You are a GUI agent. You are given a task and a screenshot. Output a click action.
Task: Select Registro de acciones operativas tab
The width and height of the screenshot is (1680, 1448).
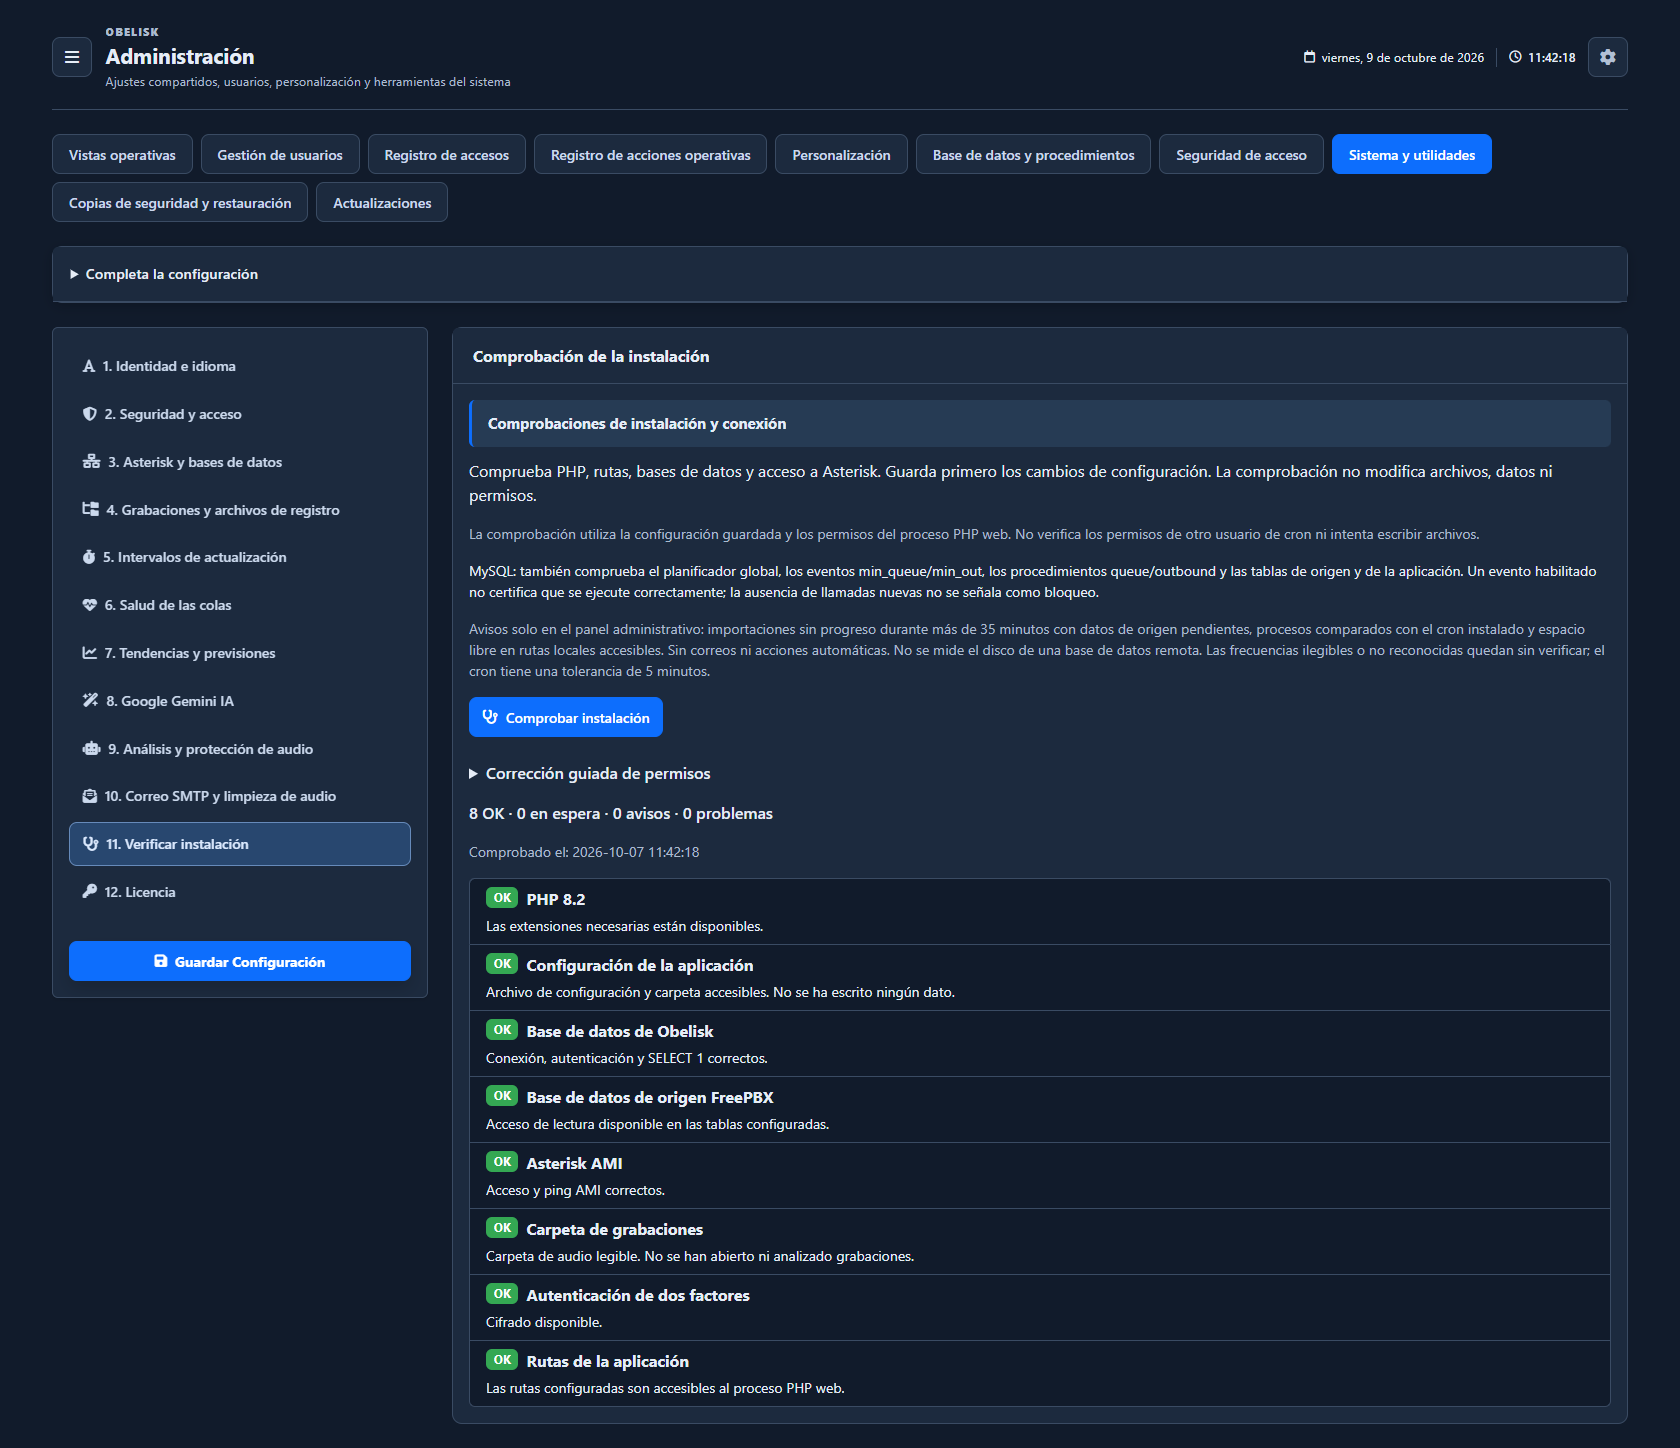pos(651,155)
